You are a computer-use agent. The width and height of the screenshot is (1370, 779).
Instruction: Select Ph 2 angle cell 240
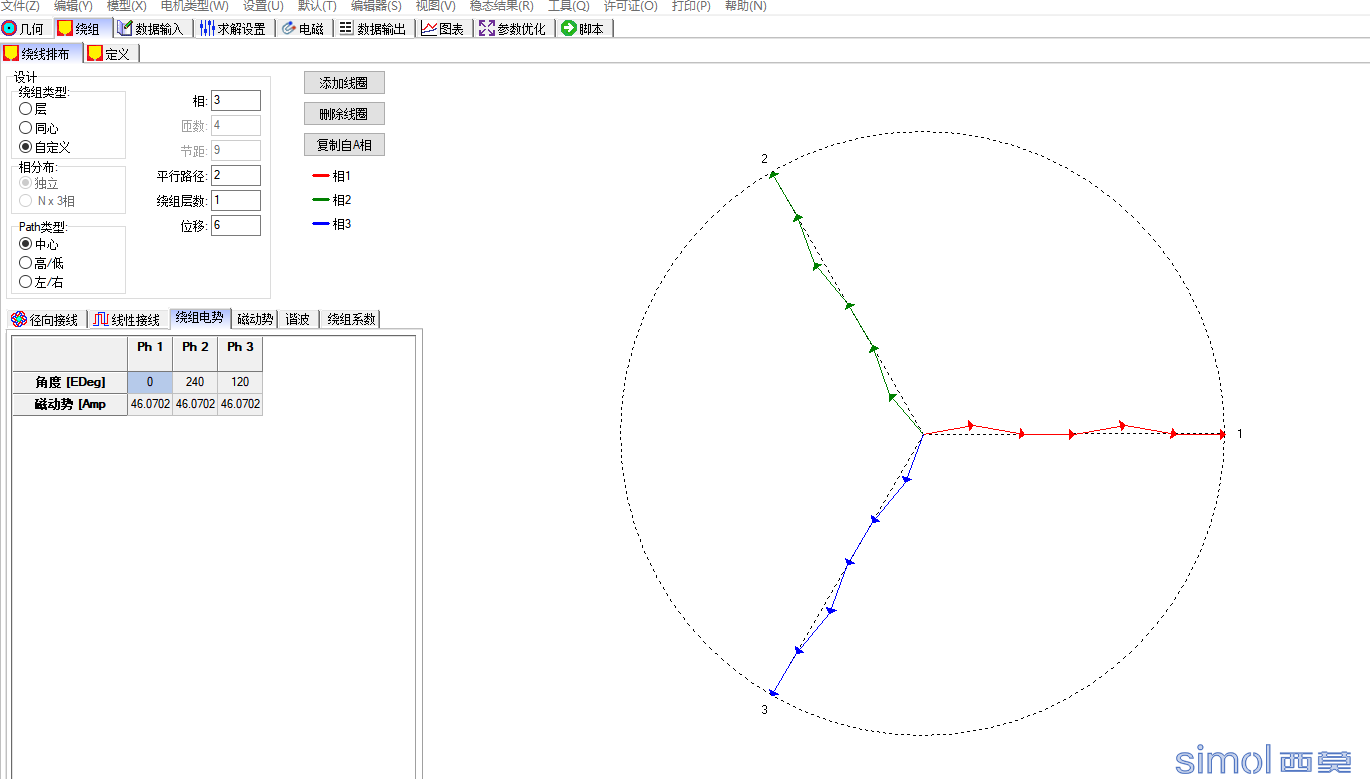[x=195, y=382]
